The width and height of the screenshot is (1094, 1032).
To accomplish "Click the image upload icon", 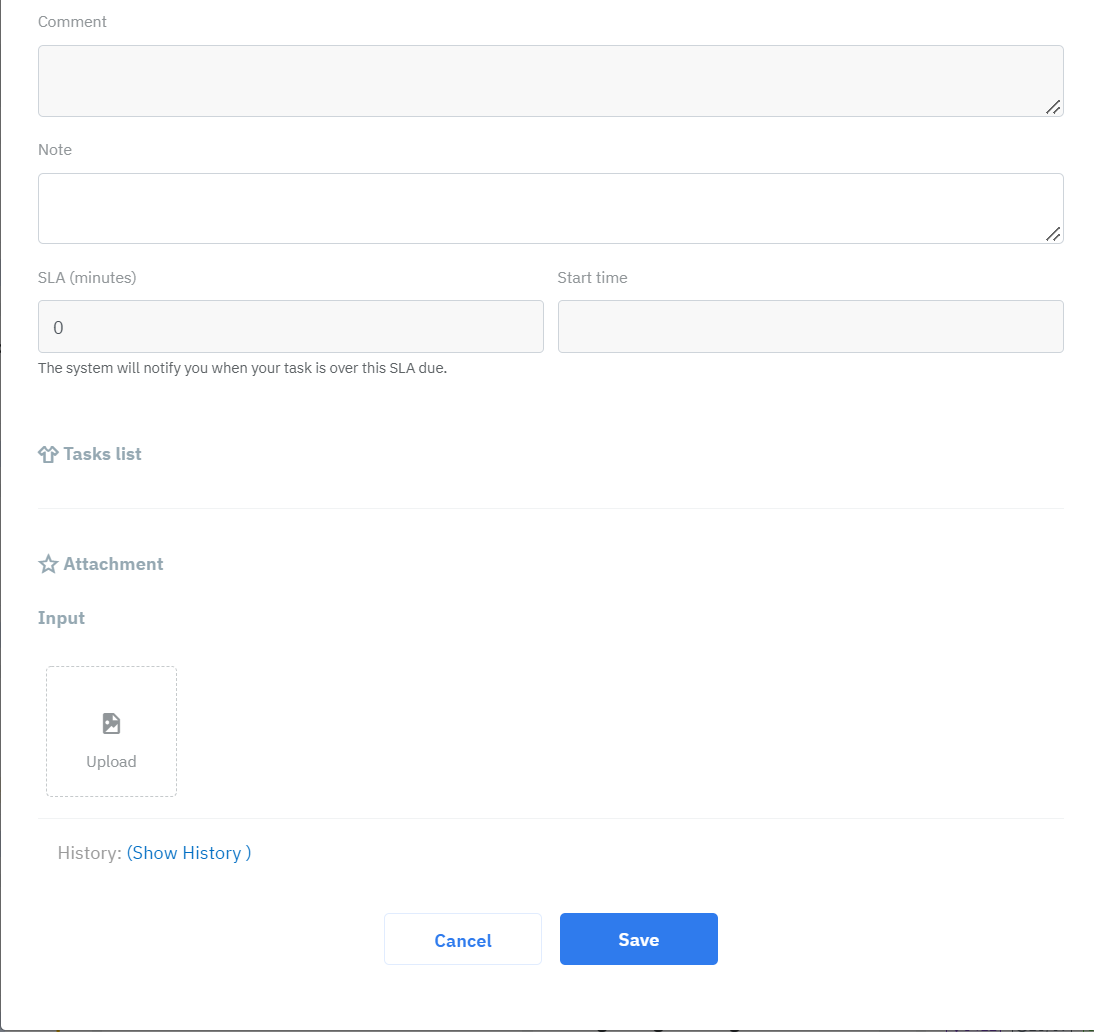I will (111, 723).
